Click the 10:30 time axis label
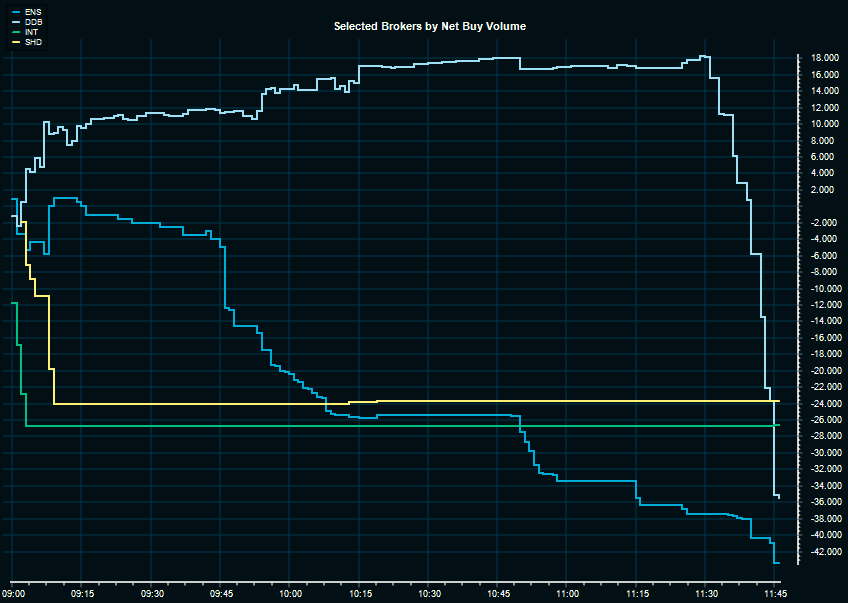The width and height of the screenshot is (848, 603). [x=428, y=593]
